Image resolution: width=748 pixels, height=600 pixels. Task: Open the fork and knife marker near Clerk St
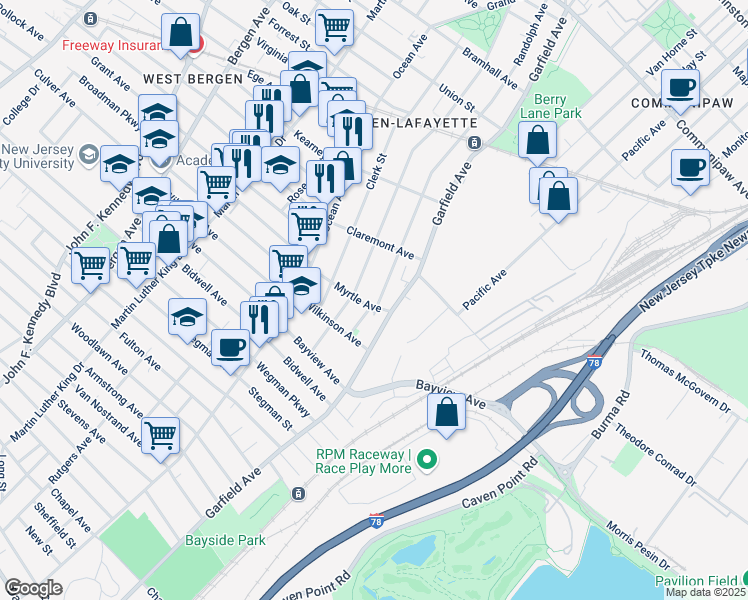click(325, 181)
